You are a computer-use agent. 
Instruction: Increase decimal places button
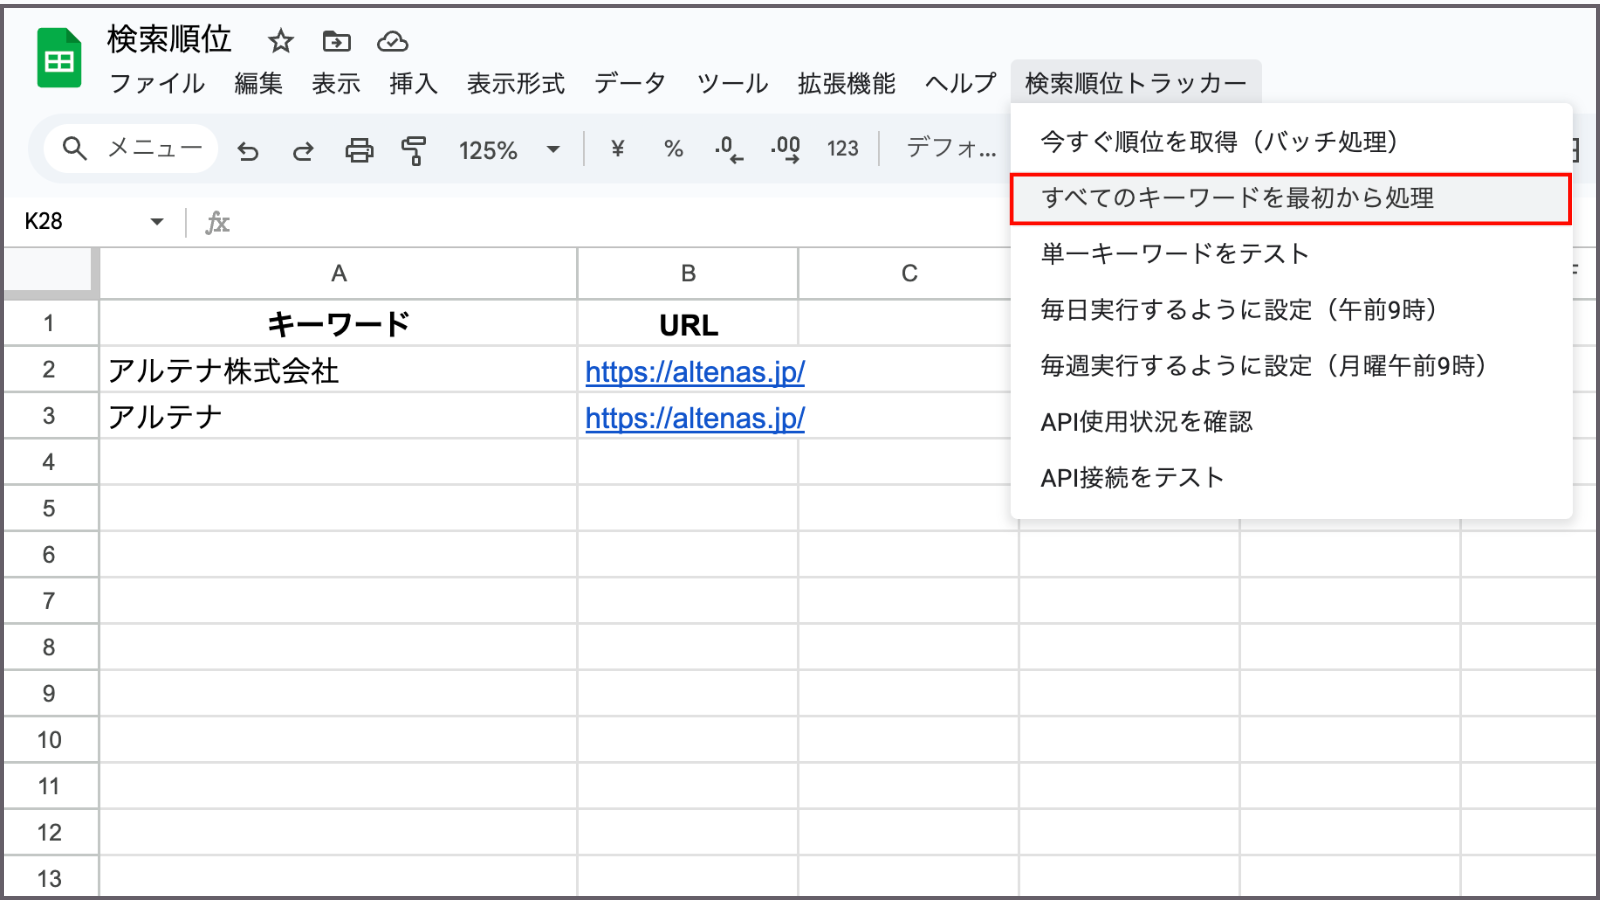[x=785, y=150]
